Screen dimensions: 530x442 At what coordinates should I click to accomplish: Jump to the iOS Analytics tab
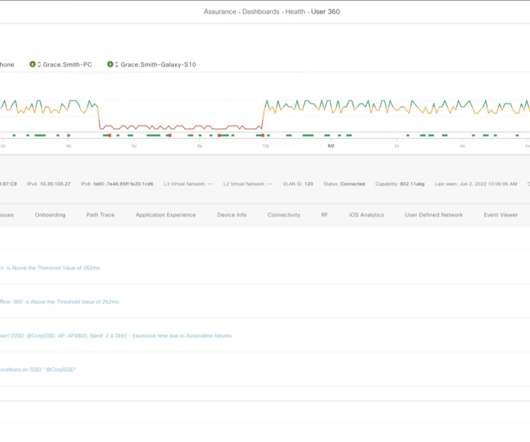(x=366, y=215)
